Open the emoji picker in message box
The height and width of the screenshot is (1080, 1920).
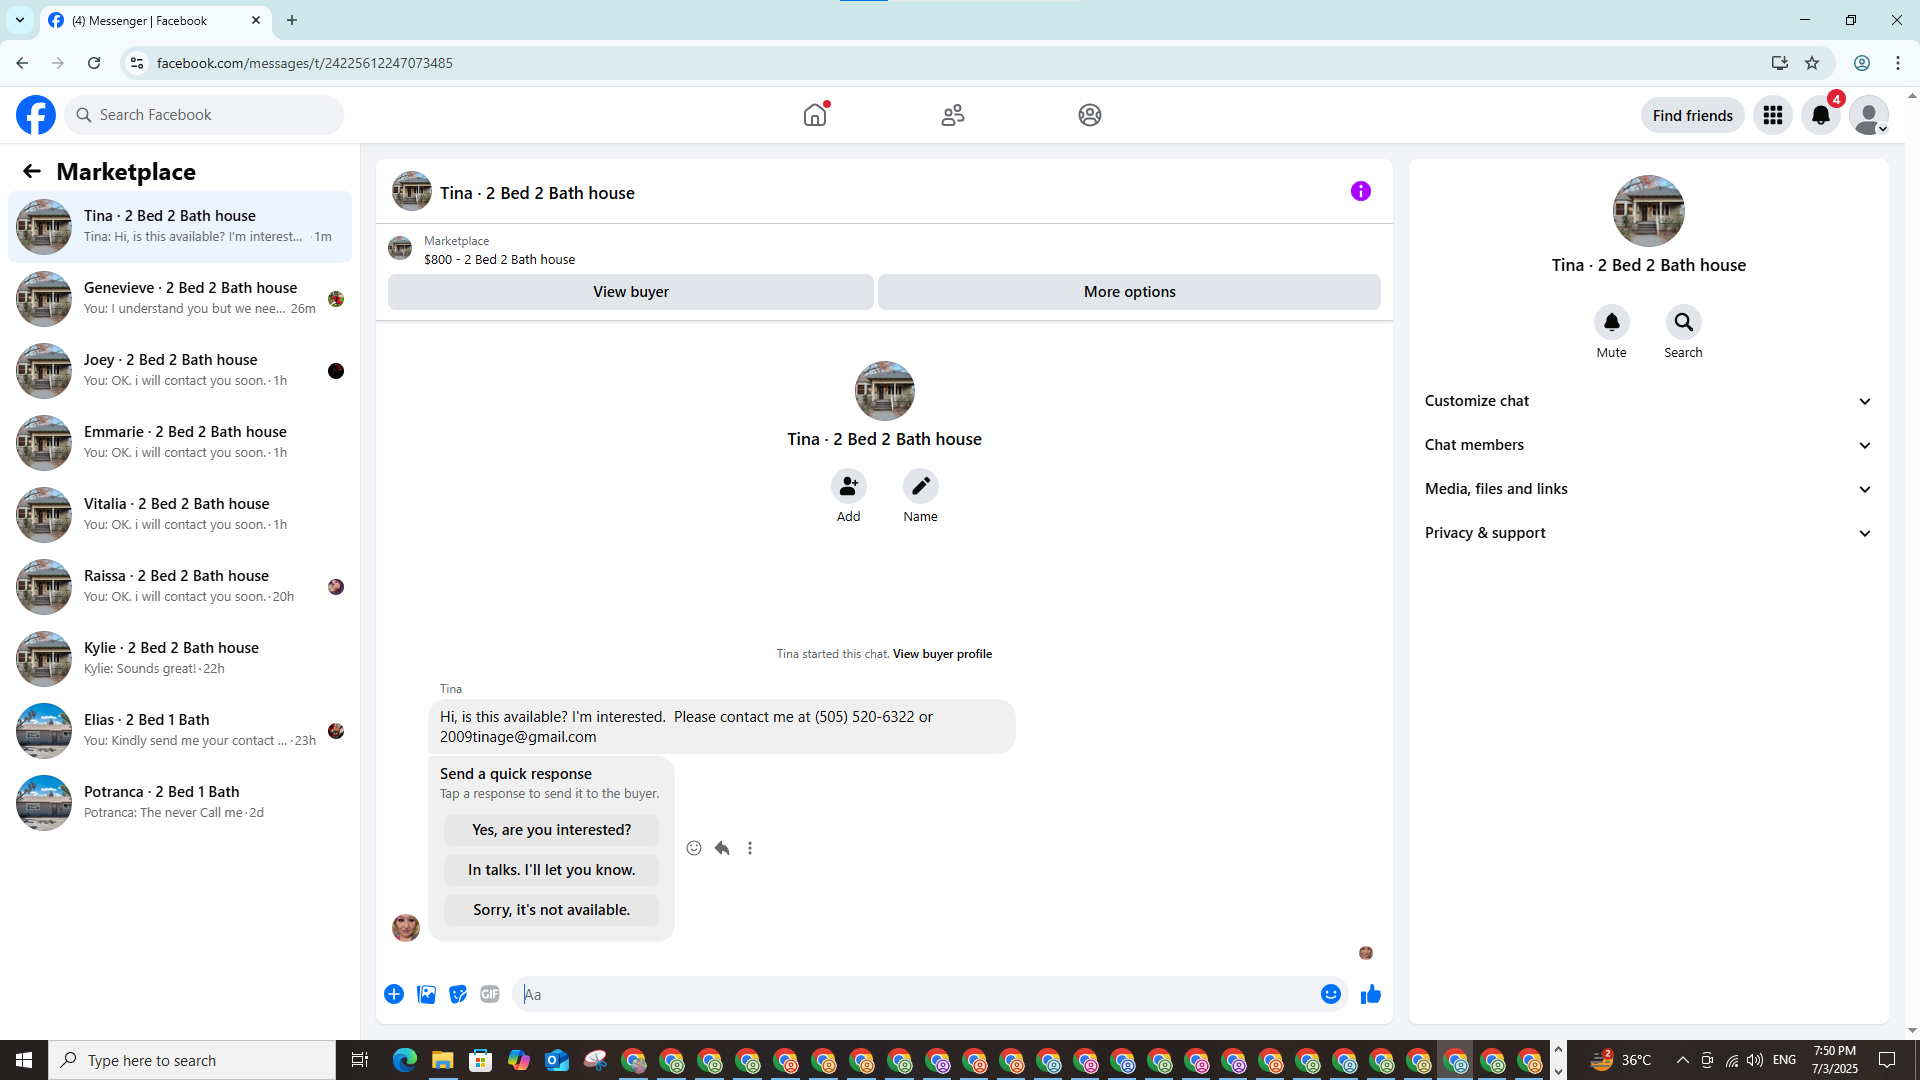(1330, 994)
